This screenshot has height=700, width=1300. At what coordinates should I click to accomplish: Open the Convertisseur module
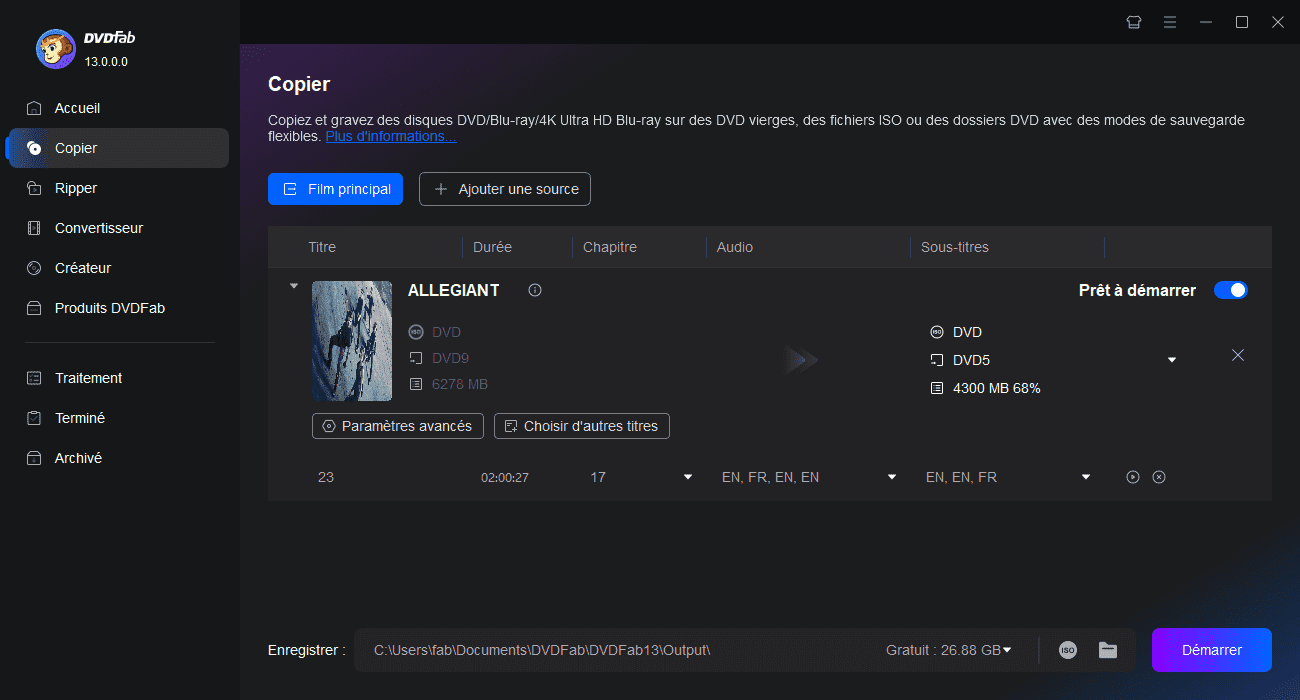point(98,228)
